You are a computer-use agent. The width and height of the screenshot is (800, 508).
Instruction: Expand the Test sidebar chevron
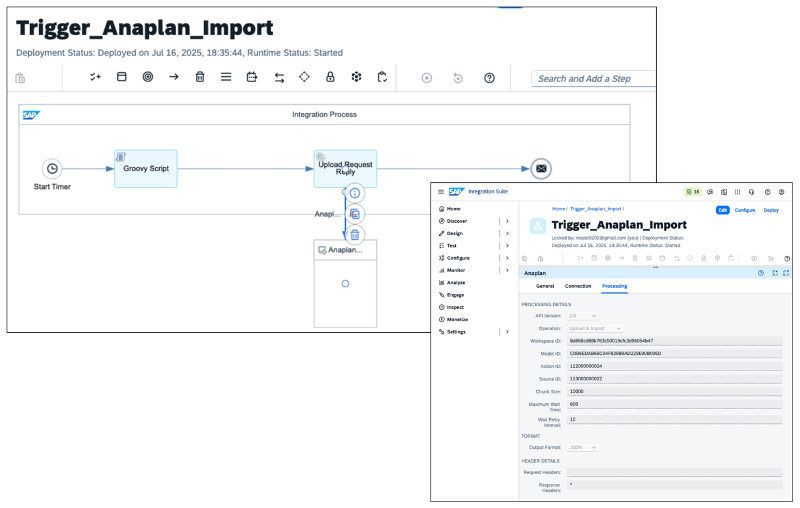507,245
